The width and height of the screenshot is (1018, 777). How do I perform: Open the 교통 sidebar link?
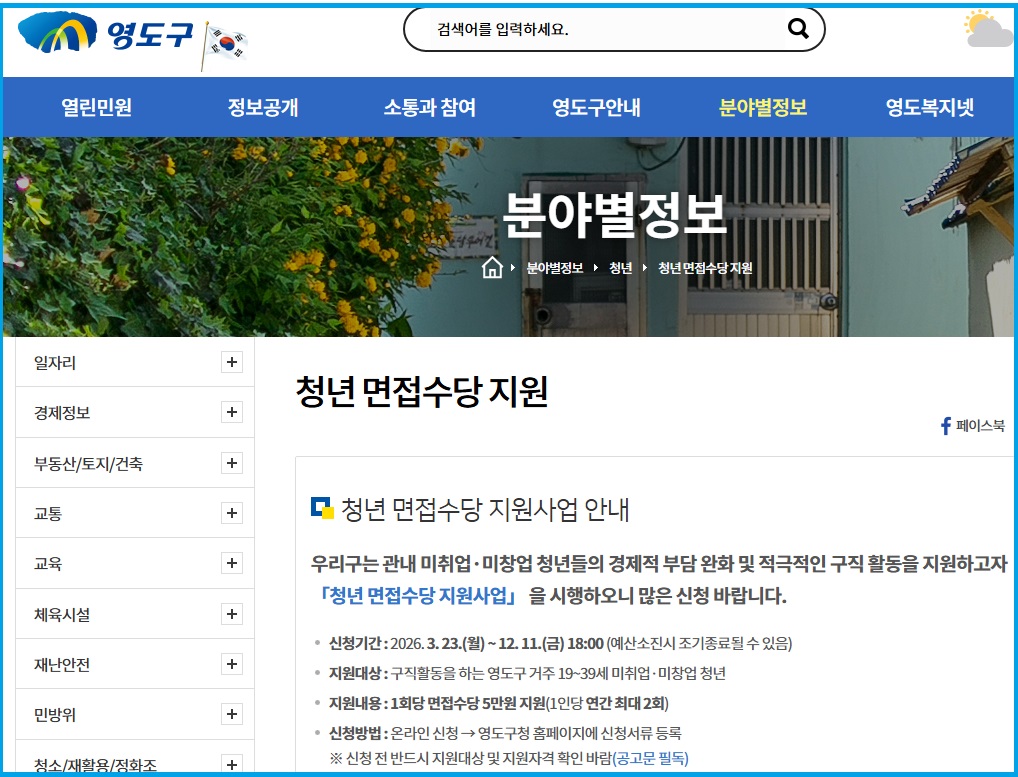tap(48, 513)
